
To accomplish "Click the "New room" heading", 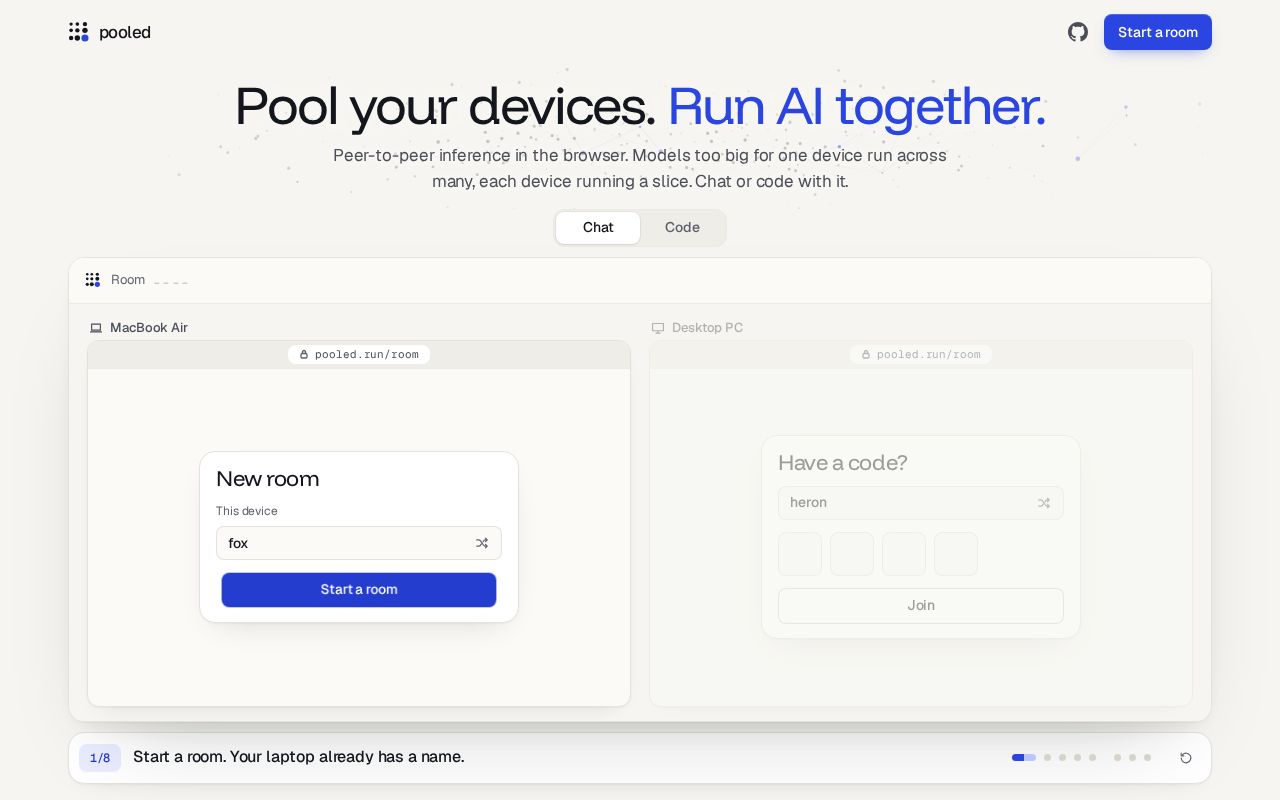I will click(268, 479).
